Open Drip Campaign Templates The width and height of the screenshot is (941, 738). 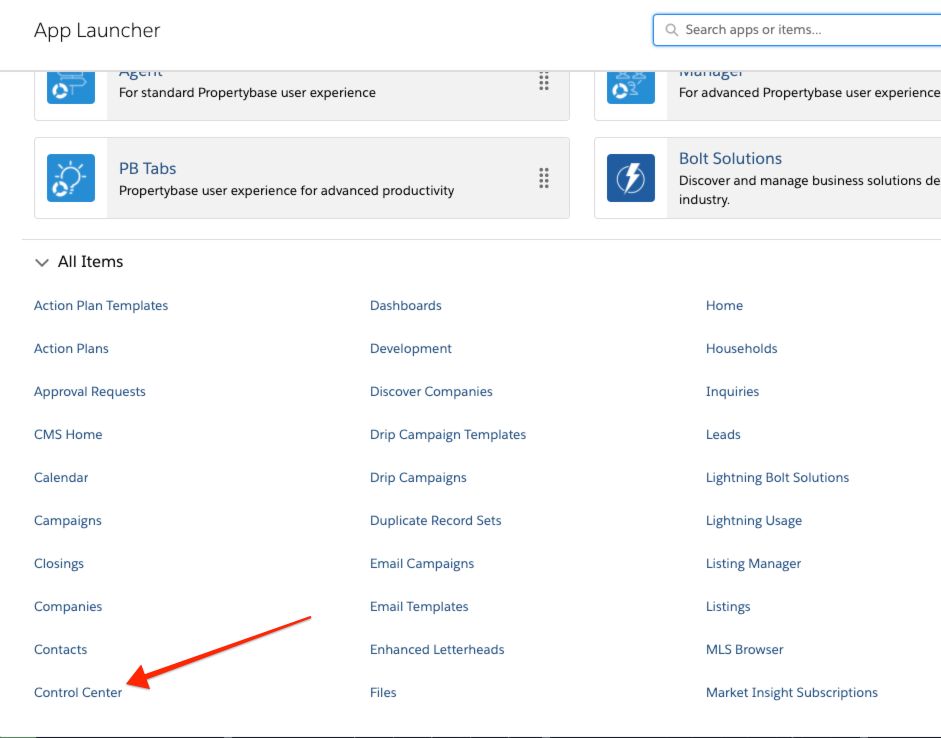447,434
